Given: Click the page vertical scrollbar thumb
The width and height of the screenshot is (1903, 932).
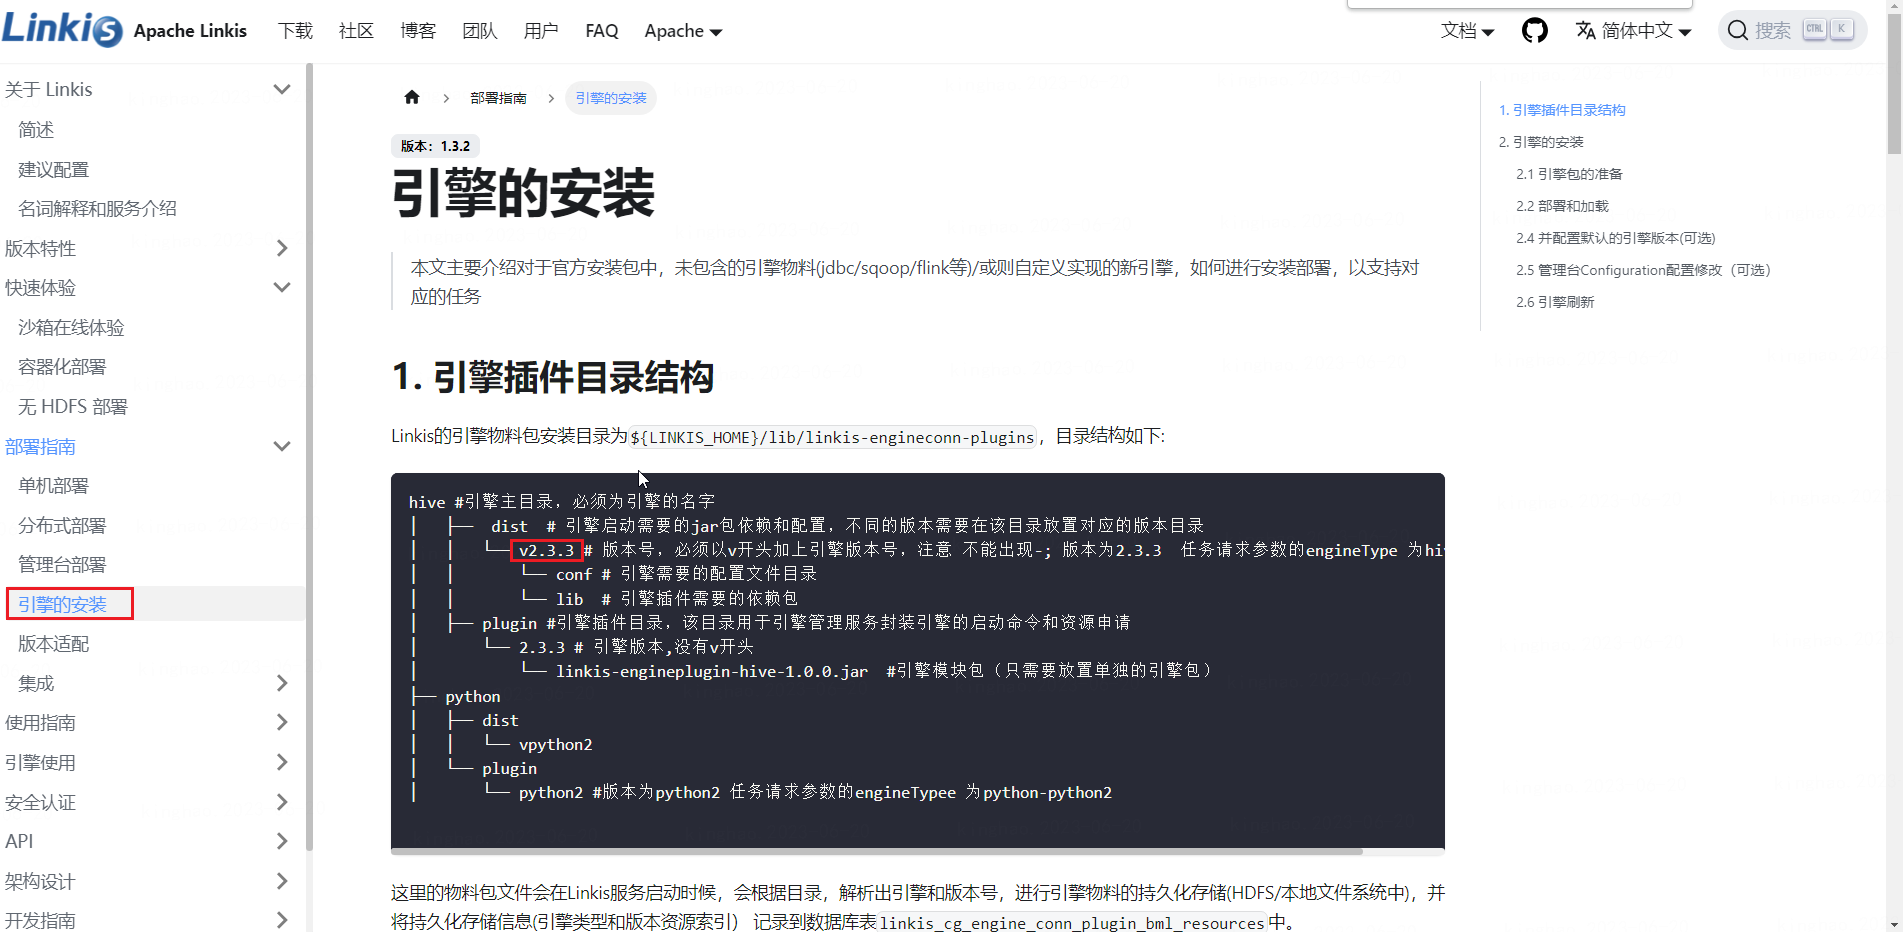Looking at the screenshot, I should pyautogui.click(x=1894, y=85).
